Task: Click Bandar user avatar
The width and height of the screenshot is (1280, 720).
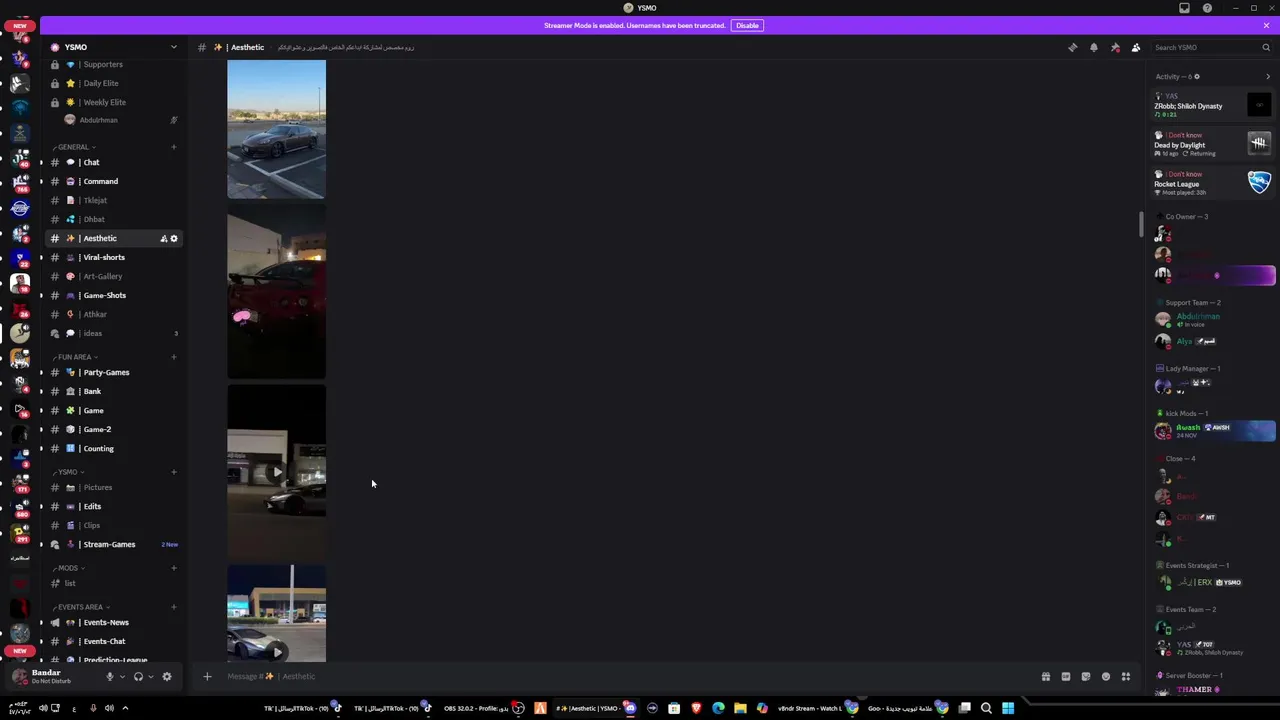Action: [x=19, y=676]
